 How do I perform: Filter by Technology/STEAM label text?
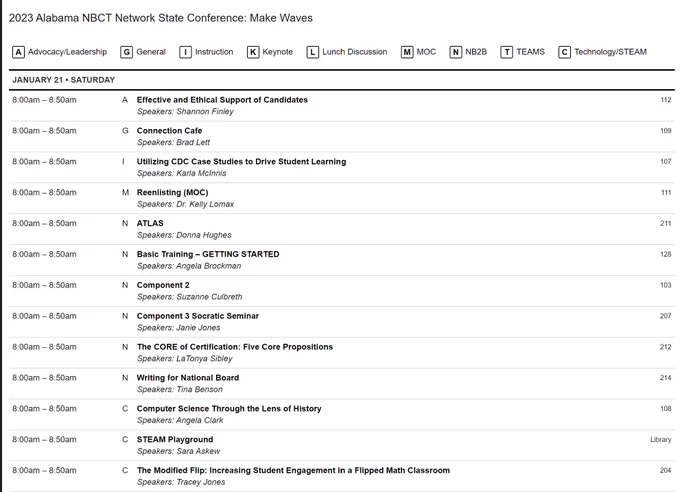tap(611, 52)
